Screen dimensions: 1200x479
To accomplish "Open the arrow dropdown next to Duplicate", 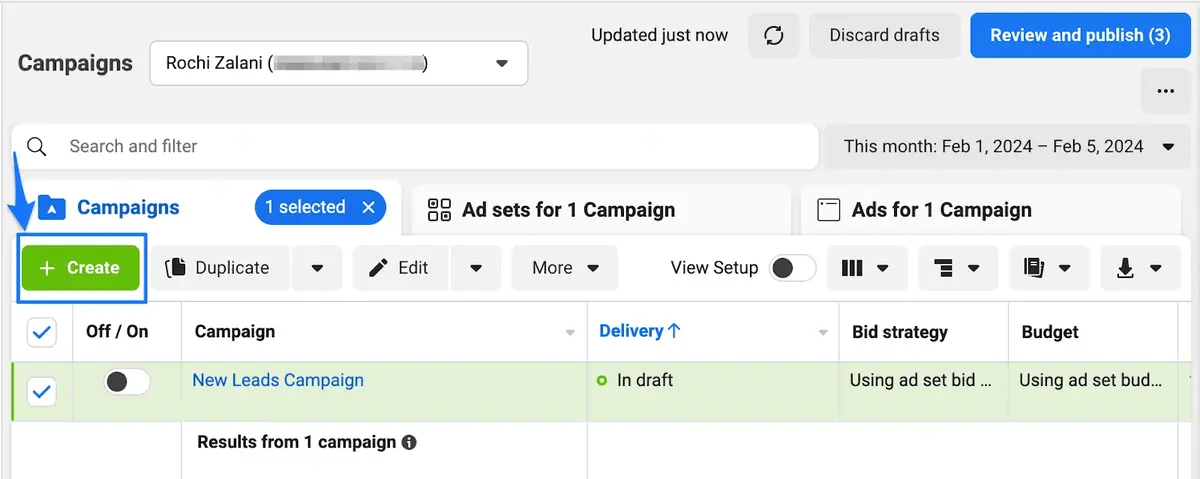I will point(317,268).
